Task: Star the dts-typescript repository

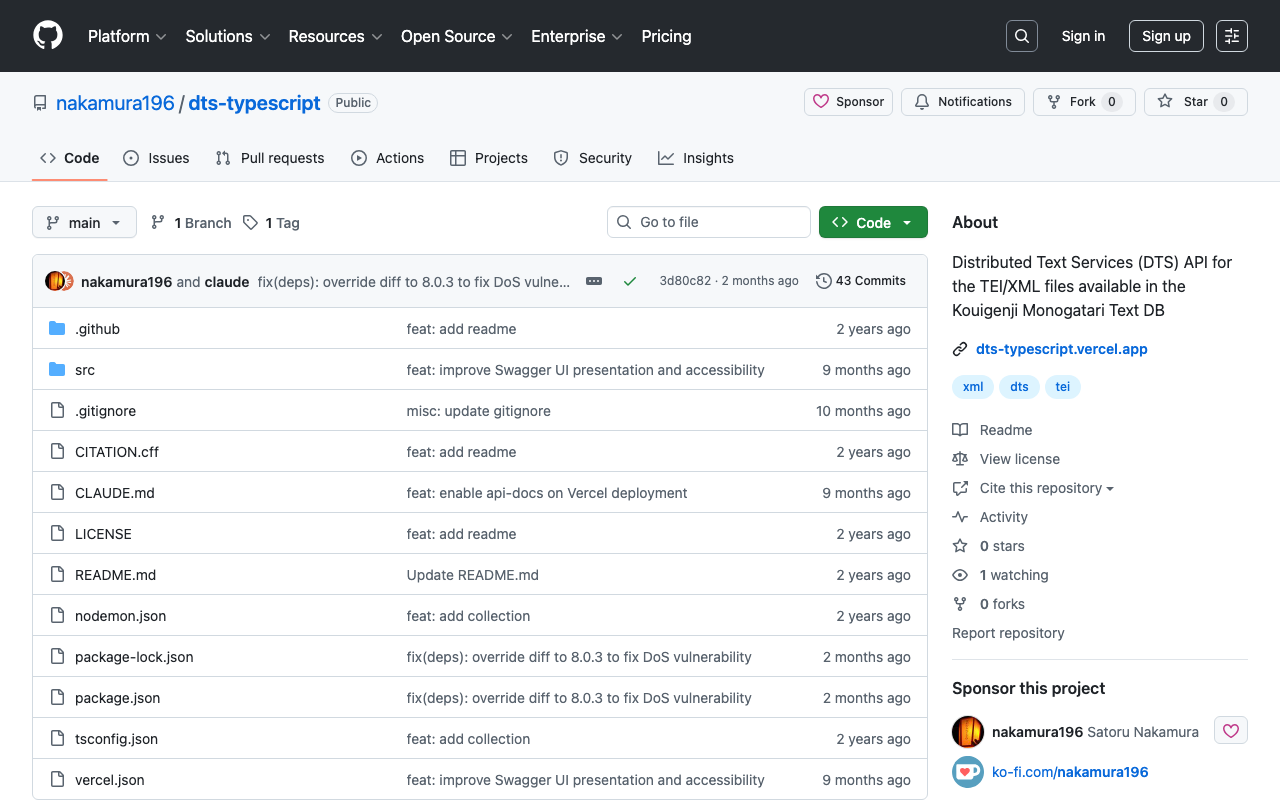Action: click(1195, 101)
